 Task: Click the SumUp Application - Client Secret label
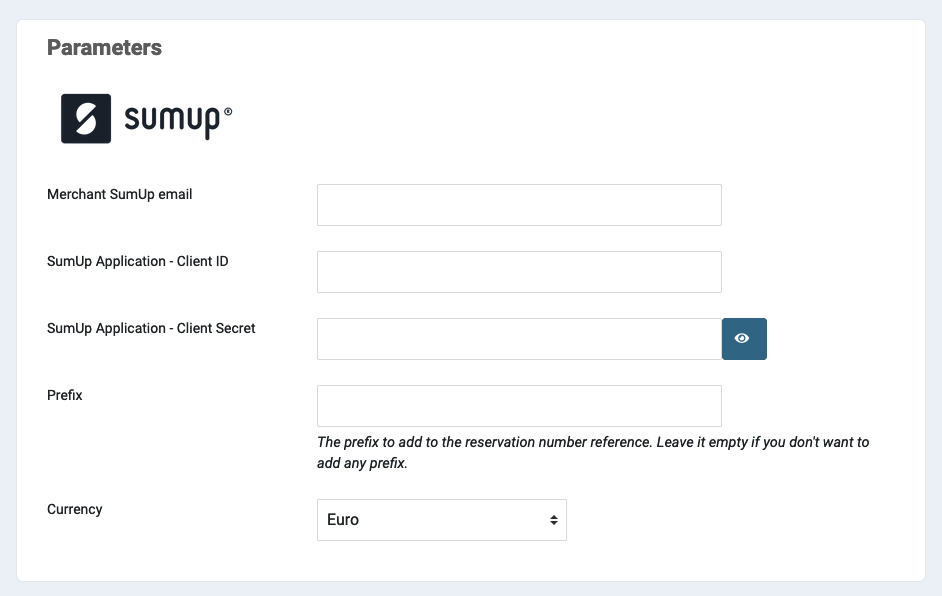[x=151, y=328]
